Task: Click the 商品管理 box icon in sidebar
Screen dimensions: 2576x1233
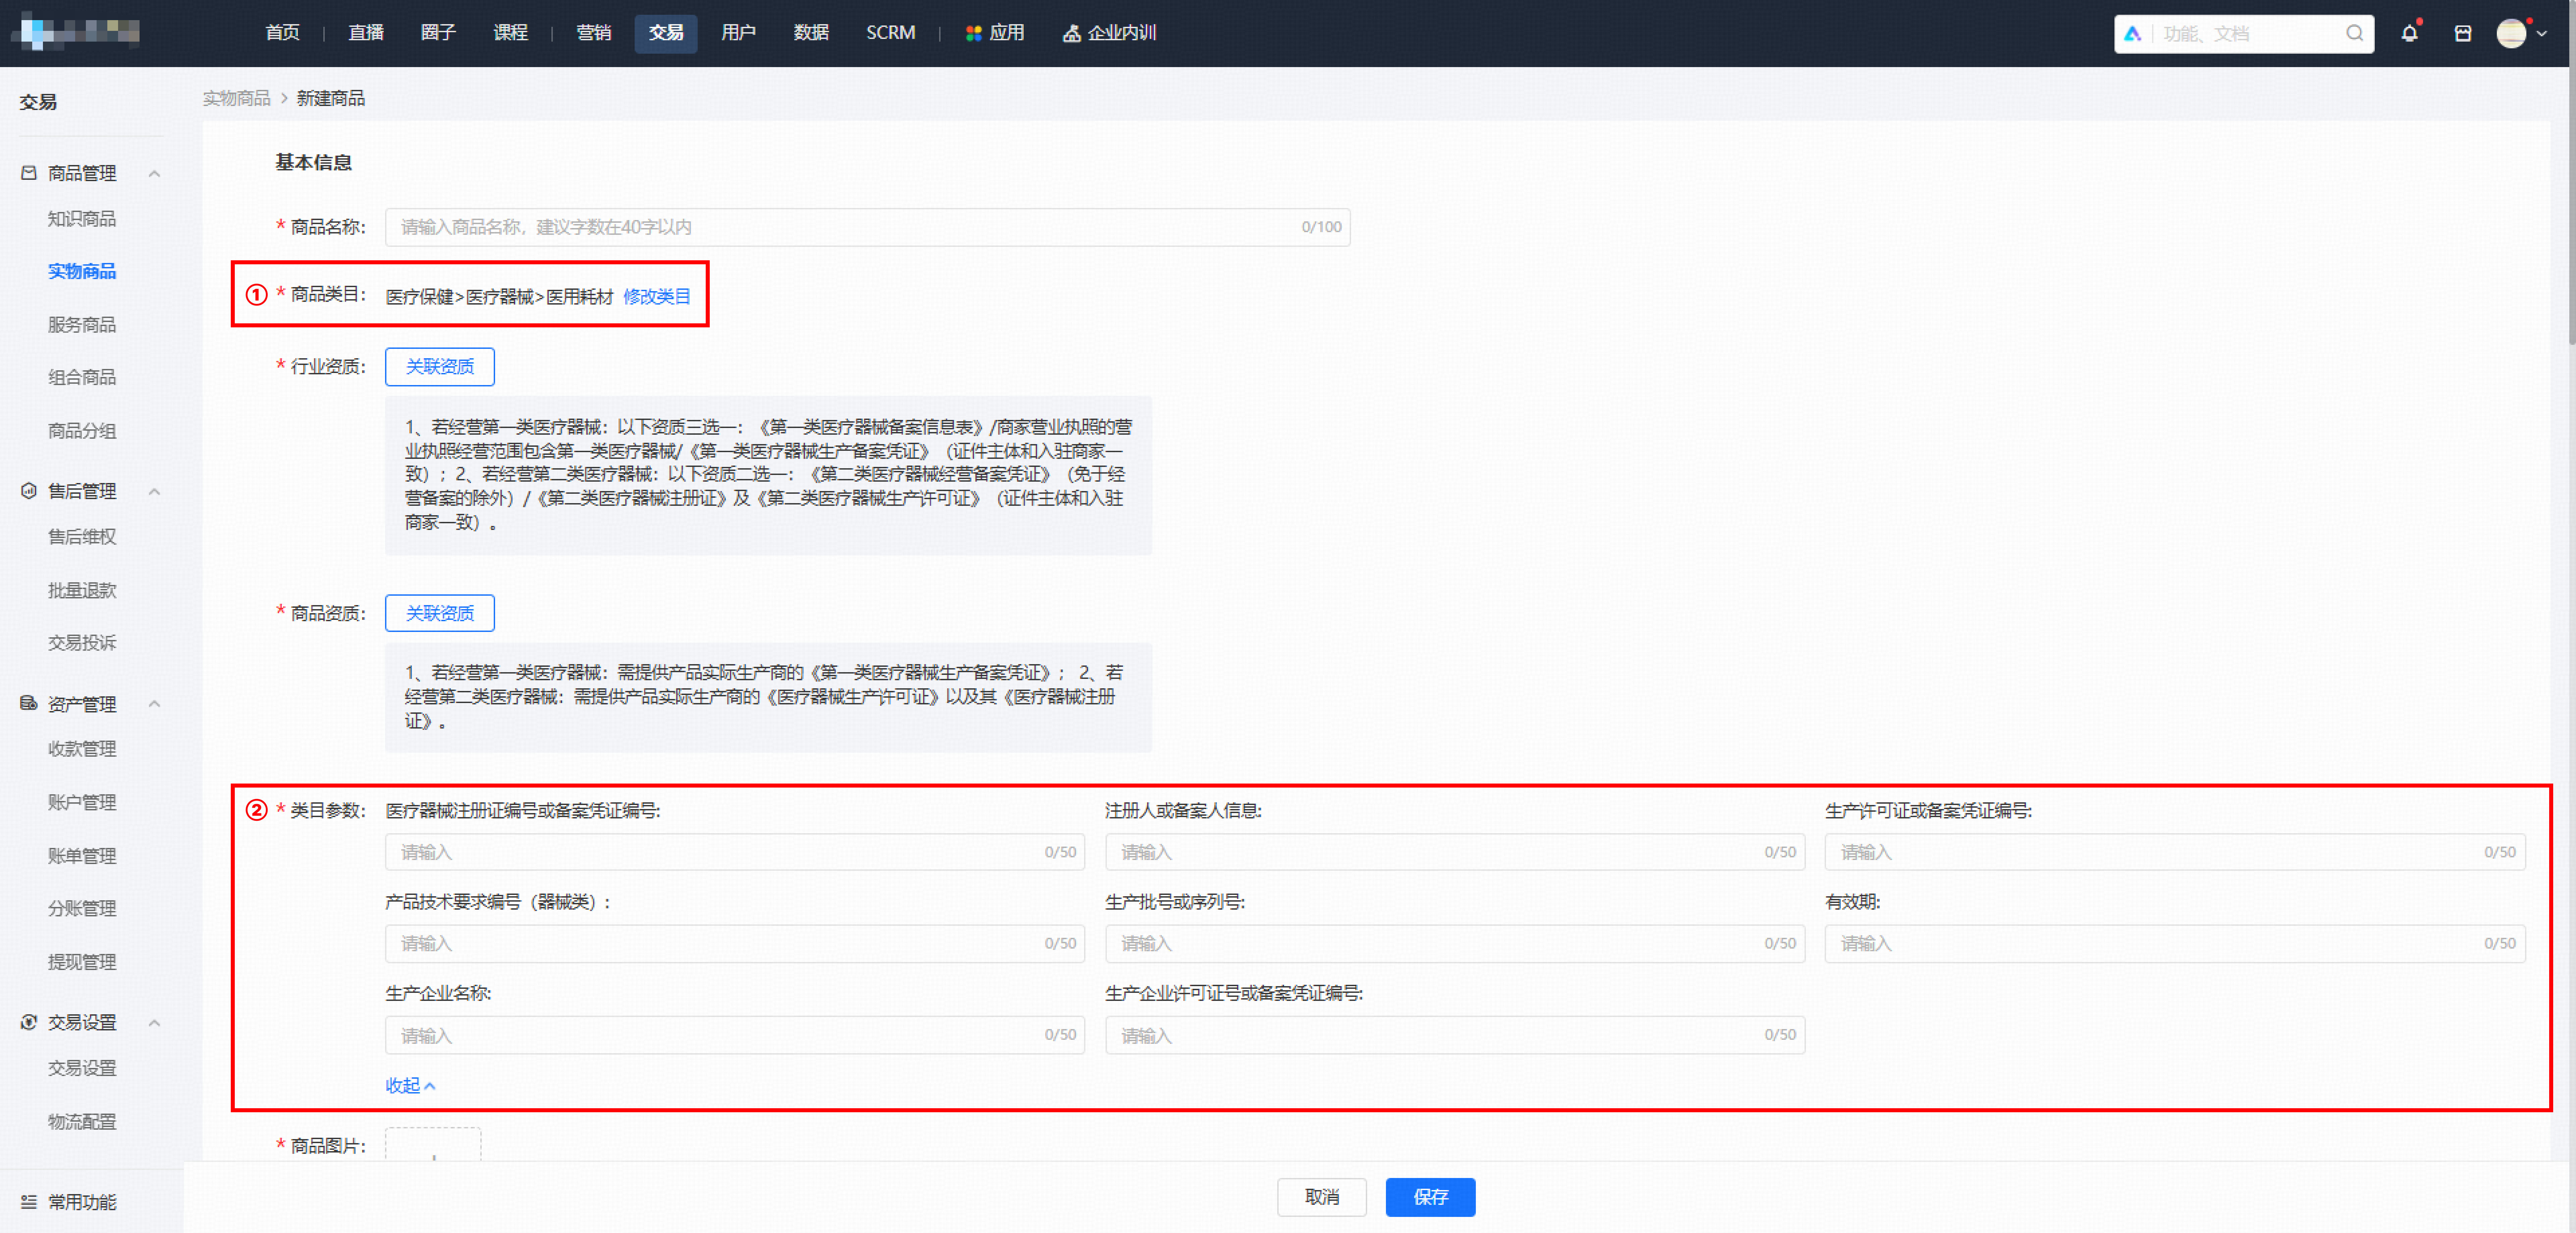Action: coord(29,173)
